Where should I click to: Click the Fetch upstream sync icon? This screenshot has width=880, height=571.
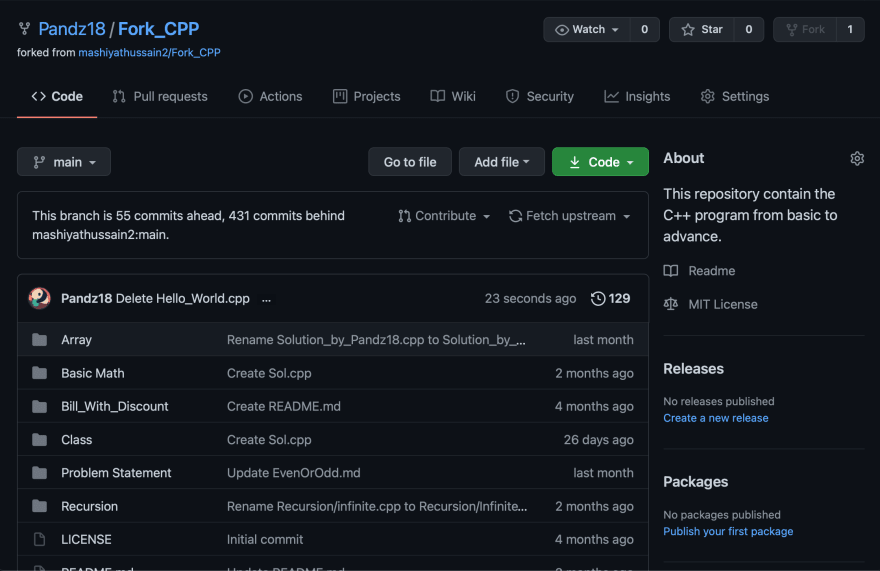coord(515,216)
